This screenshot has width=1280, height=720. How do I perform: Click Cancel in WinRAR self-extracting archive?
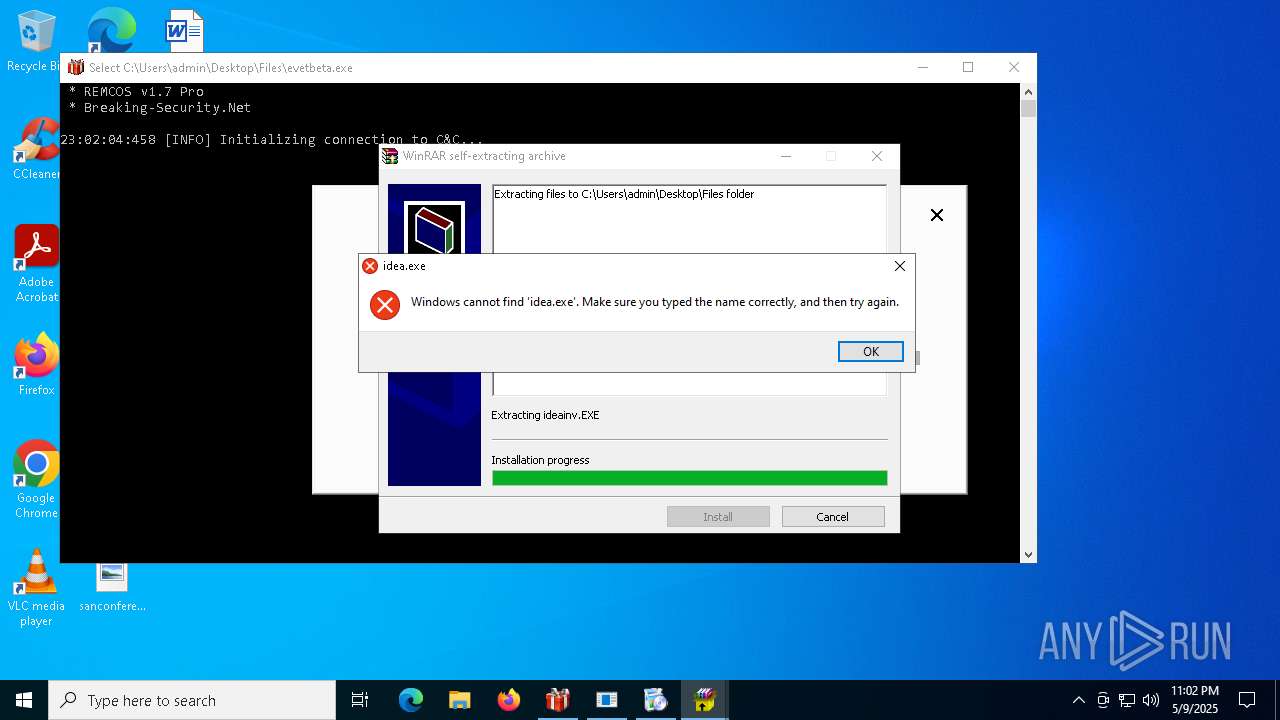pos(833,517)
